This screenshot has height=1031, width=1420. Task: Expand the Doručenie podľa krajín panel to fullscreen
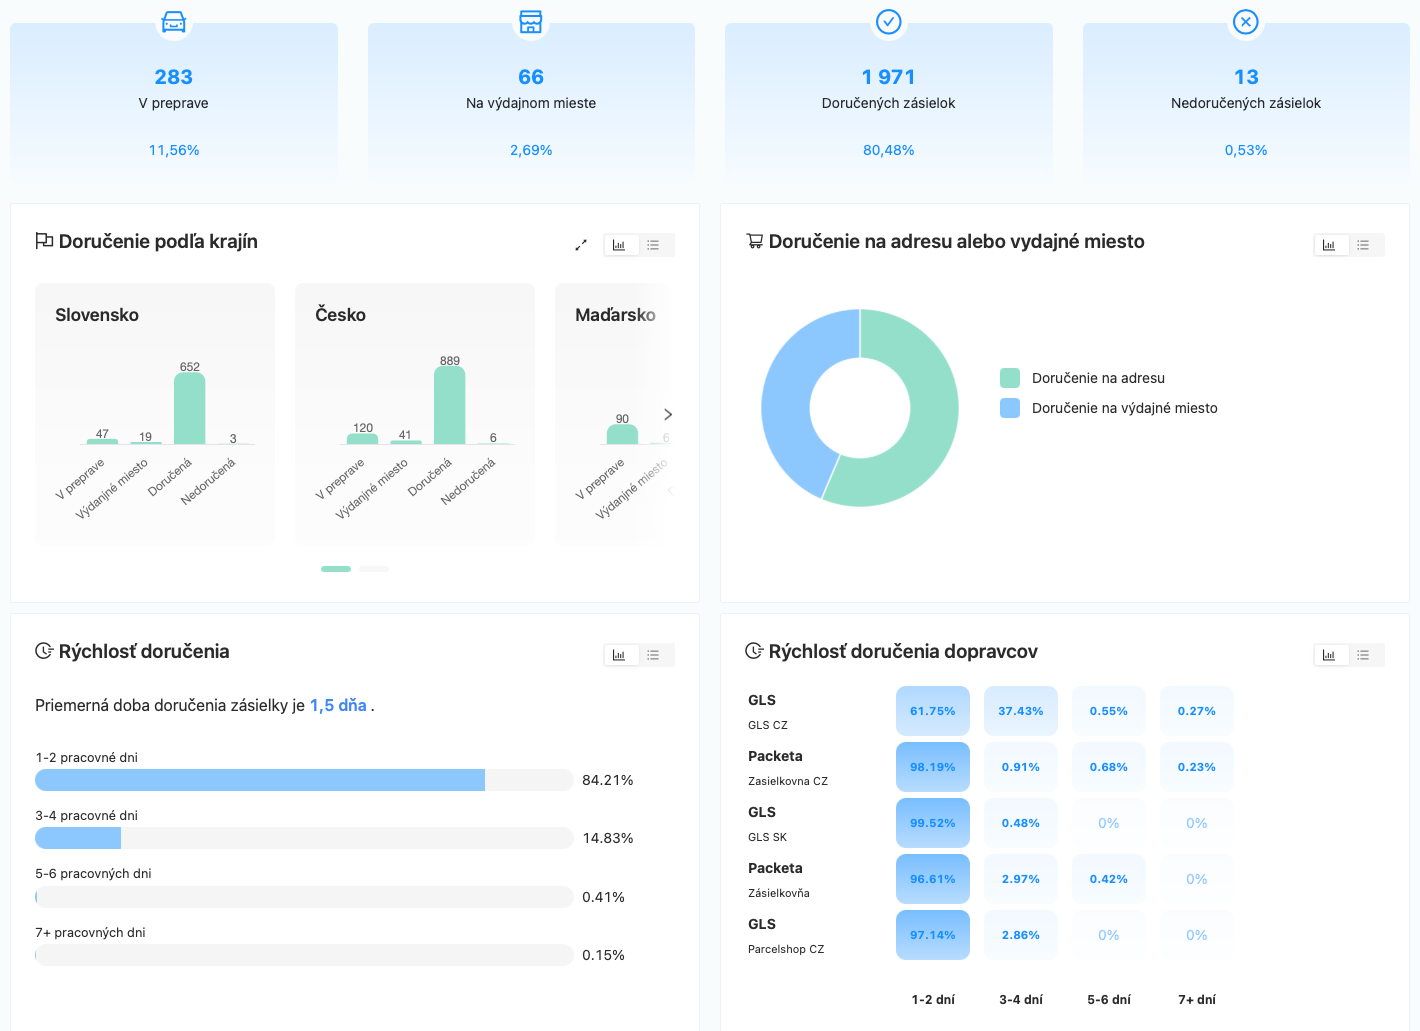(x=581, y=245)
